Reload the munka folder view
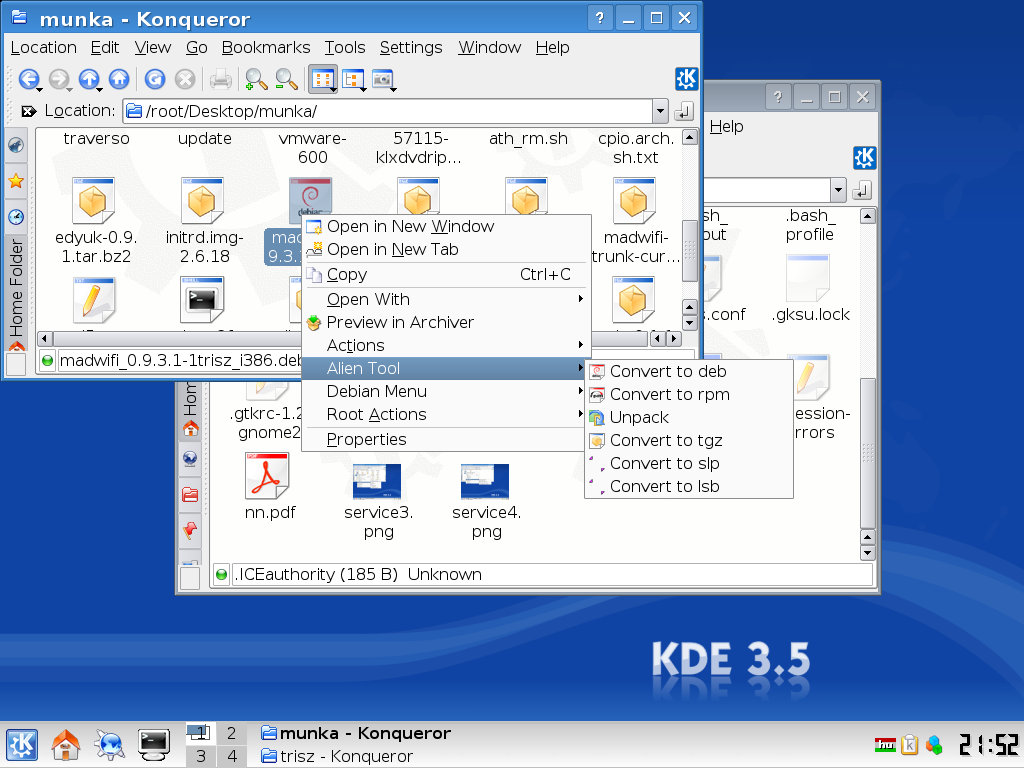 tap(155, 79)
